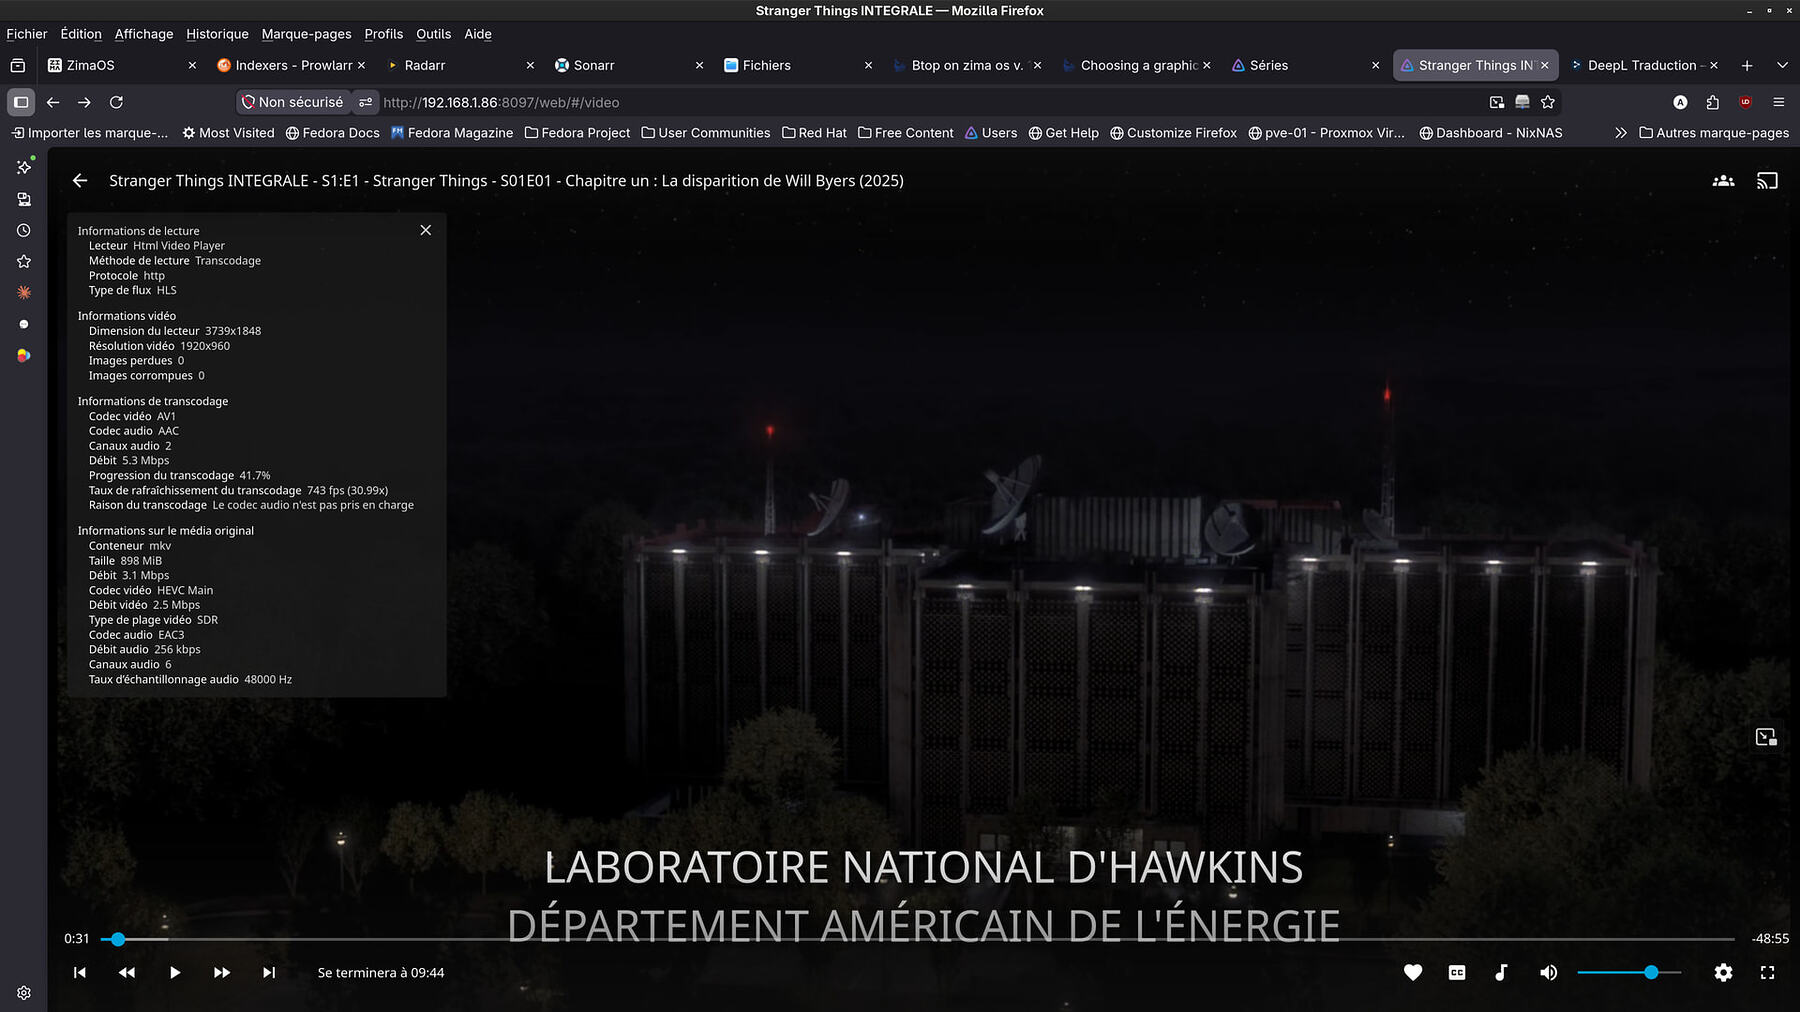Screen dimensions: 1800x1012
Task: Rewind the video
Action: point(127,972)
